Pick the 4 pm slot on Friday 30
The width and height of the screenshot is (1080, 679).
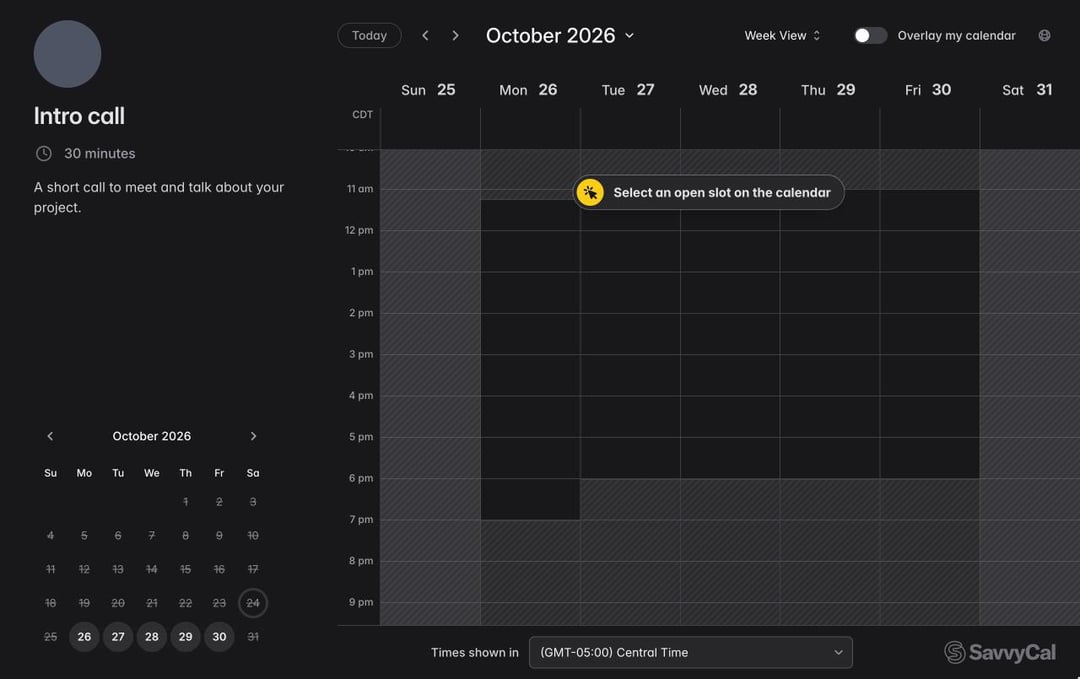[x=930, y=416]
